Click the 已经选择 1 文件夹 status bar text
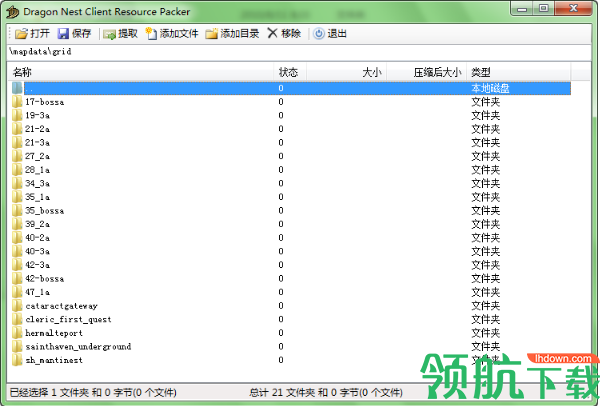Image resolution: width=600 pixels, height=406 pixels. click(93, 392)
